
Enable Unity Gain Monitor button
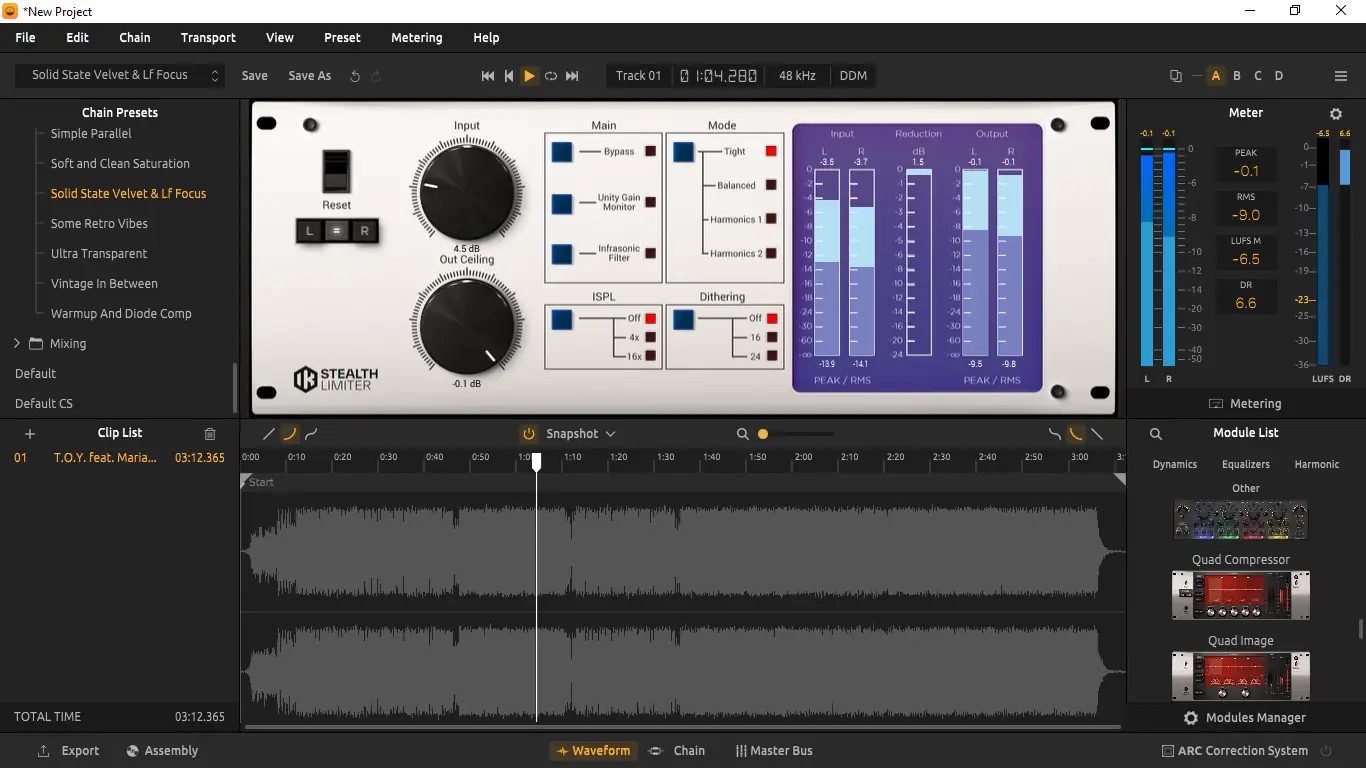562,203
